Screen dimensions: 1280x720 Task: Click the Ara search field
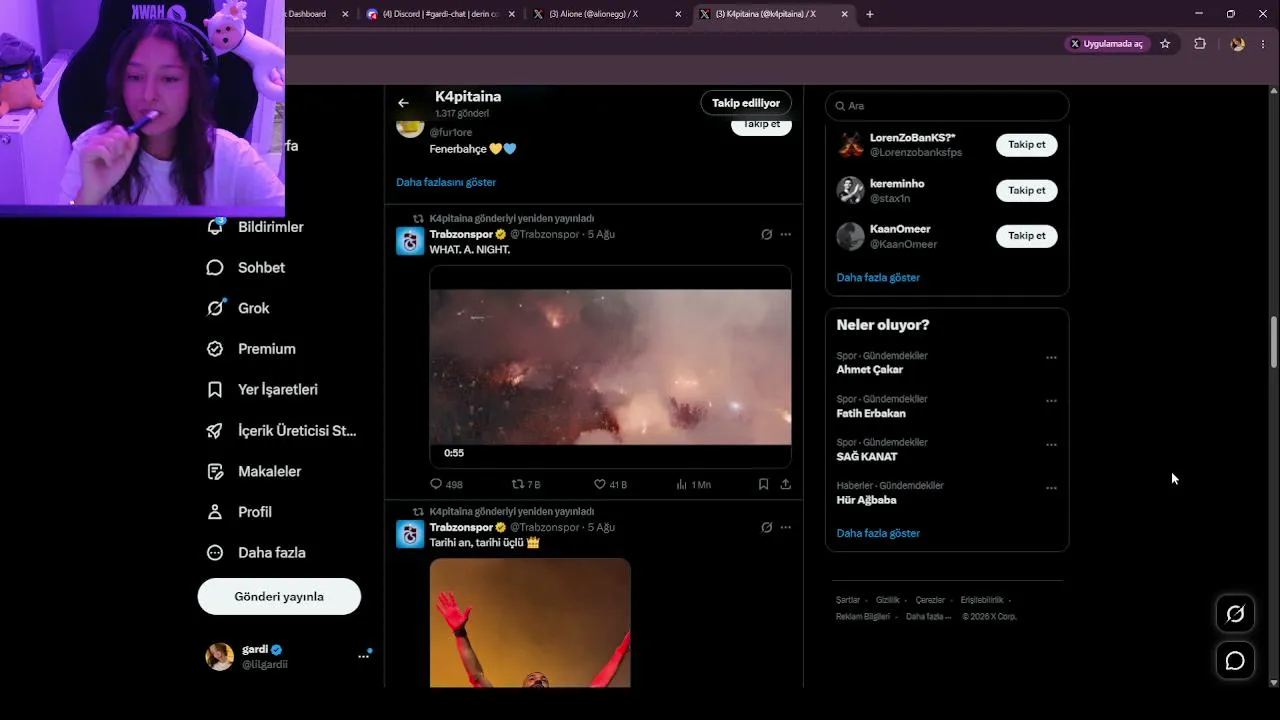point(947,106)
